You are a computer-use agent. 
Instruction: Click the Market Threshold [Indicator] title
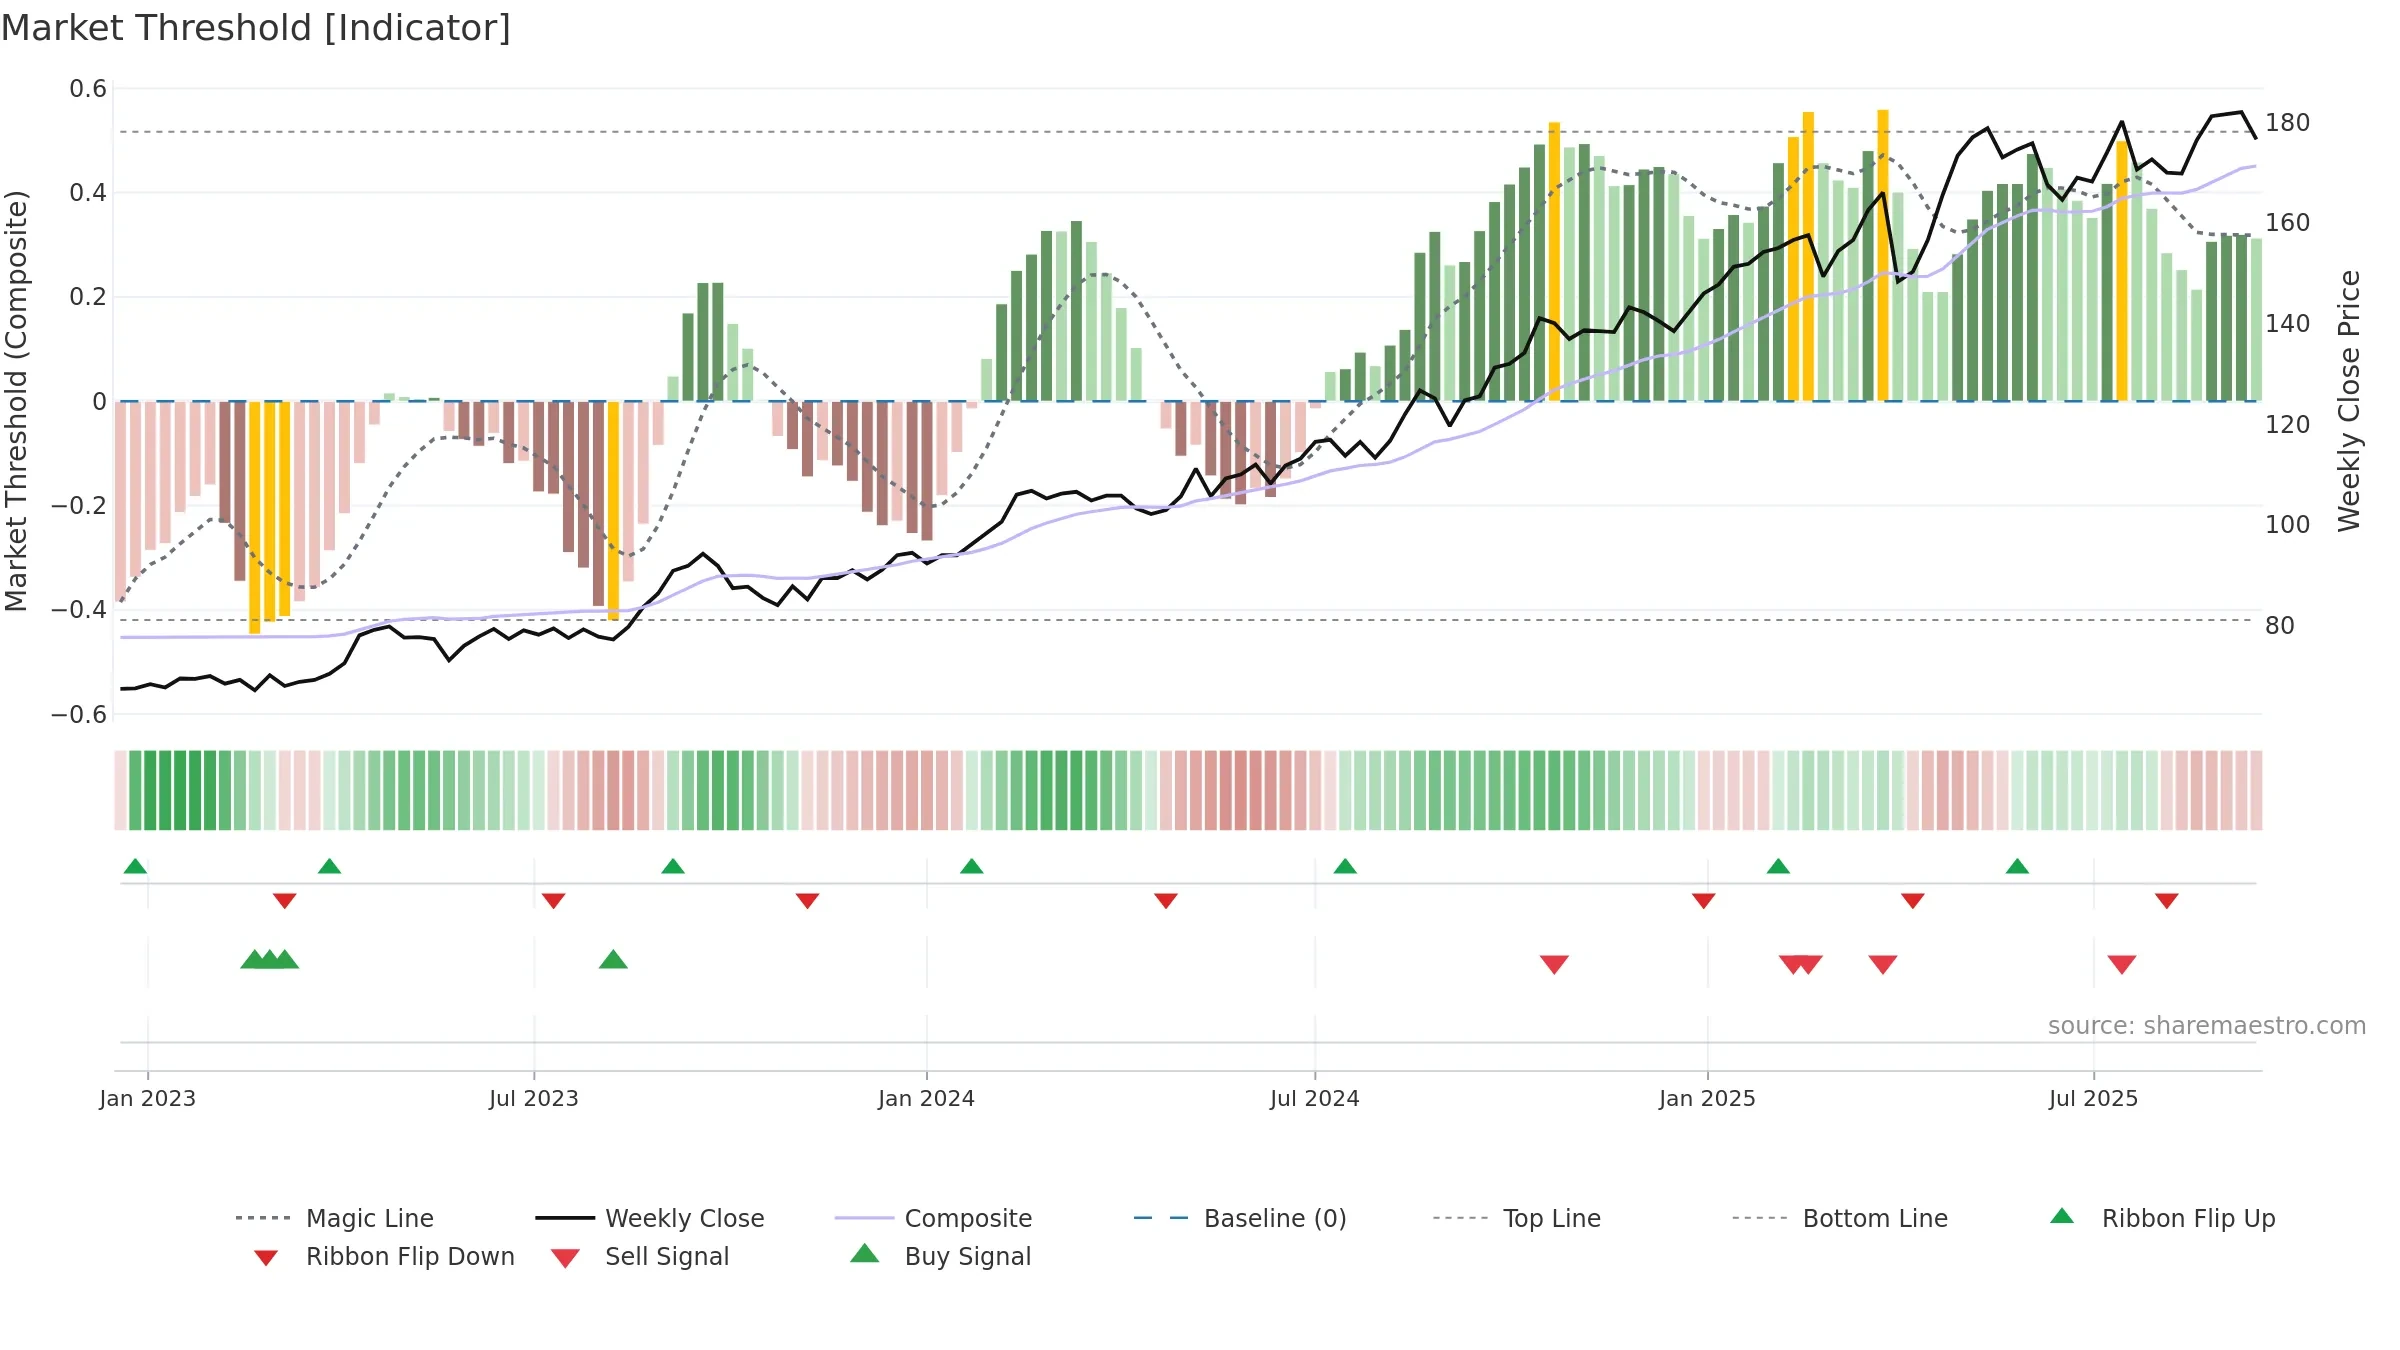point(256,28)
